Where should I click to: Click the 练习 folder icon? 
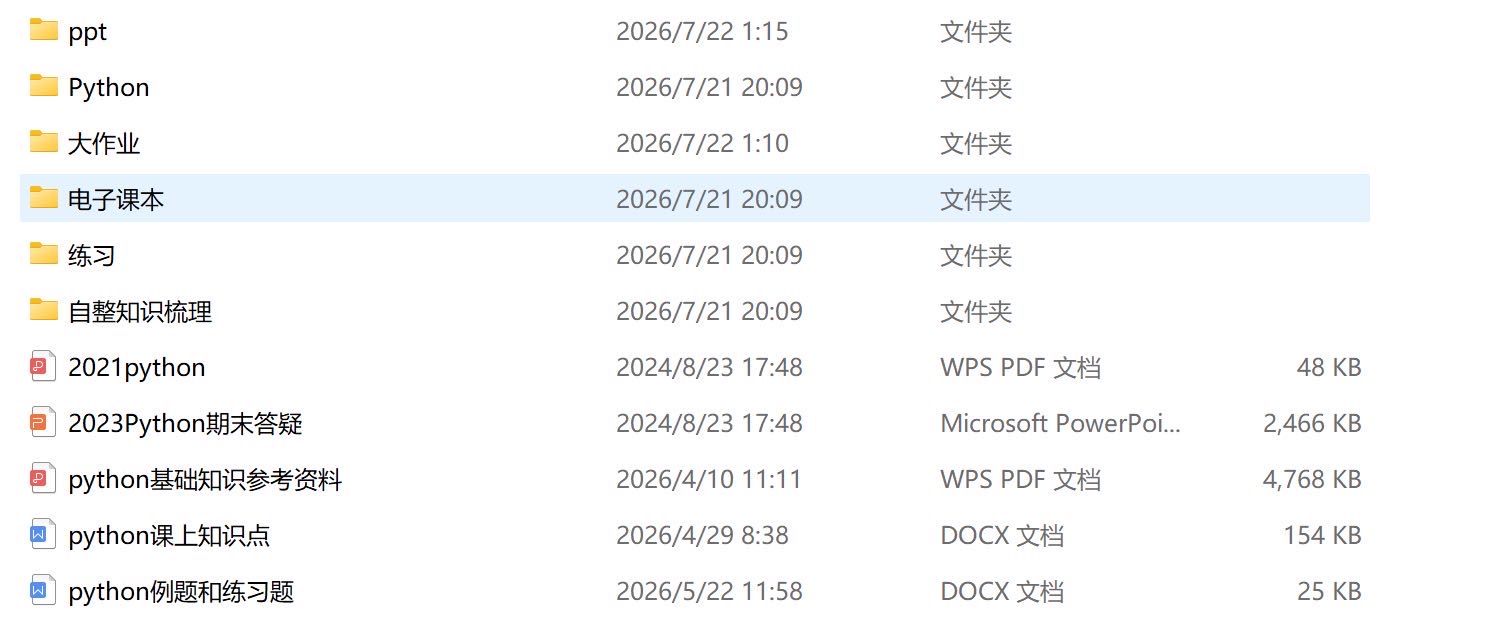point(43,254)
